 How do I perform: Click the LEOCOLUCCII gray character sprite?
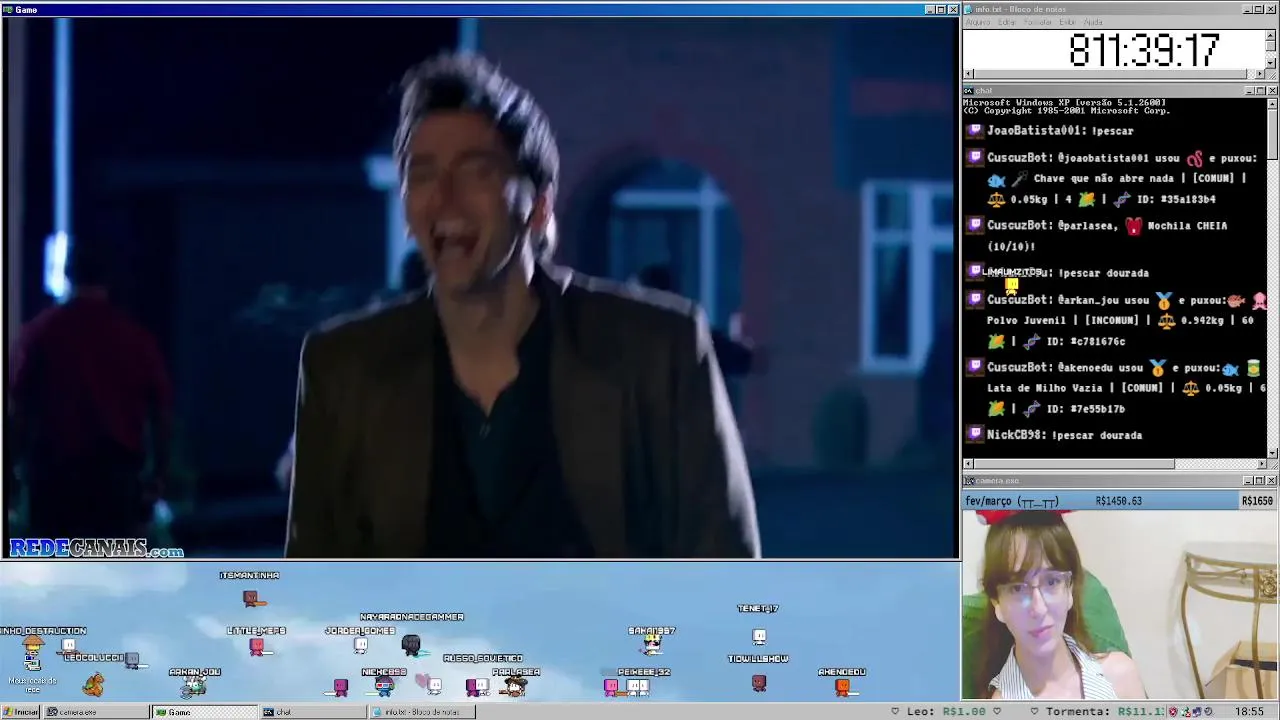[131, 661]
